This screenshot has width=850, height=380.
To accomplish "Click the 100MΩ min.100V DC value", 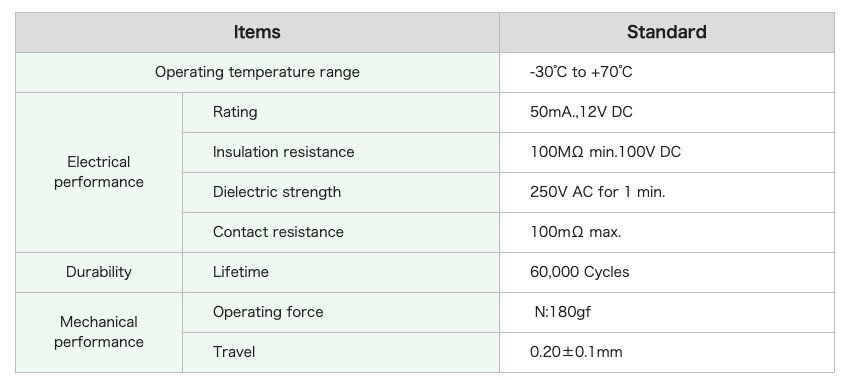I will click(x=605, y=152).
